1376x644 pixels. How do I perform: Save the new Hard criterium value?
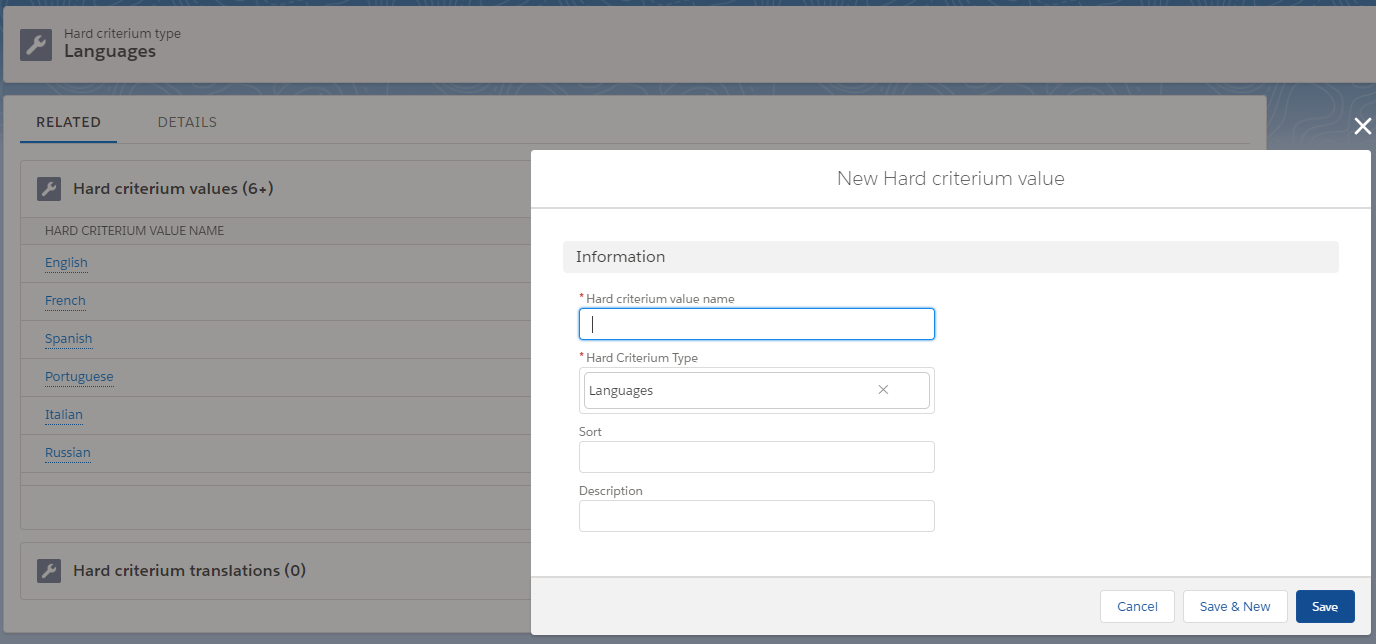[1325, 607]
